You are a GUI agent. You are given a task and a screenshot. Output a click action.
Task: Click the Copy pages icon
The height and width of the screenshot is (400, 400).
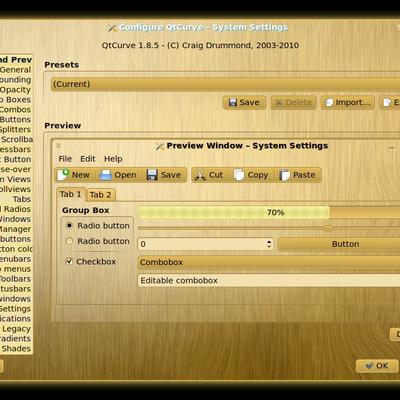239,175
